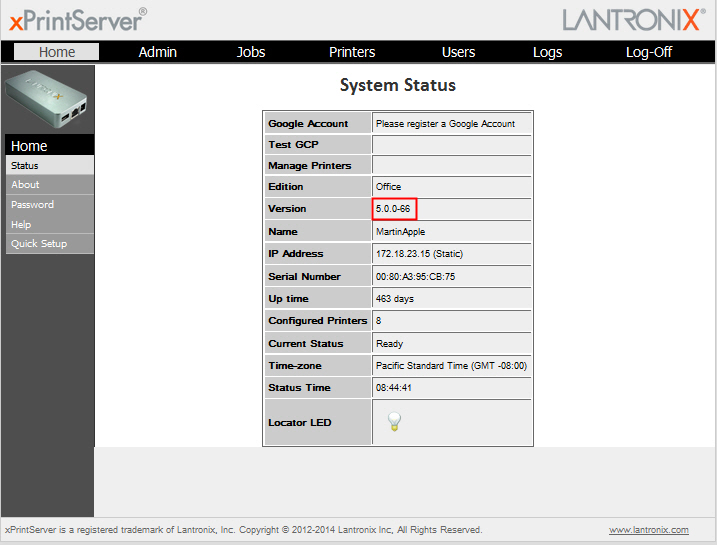
Task: Open Help from the sidebar
Action: tap(21, 225)
